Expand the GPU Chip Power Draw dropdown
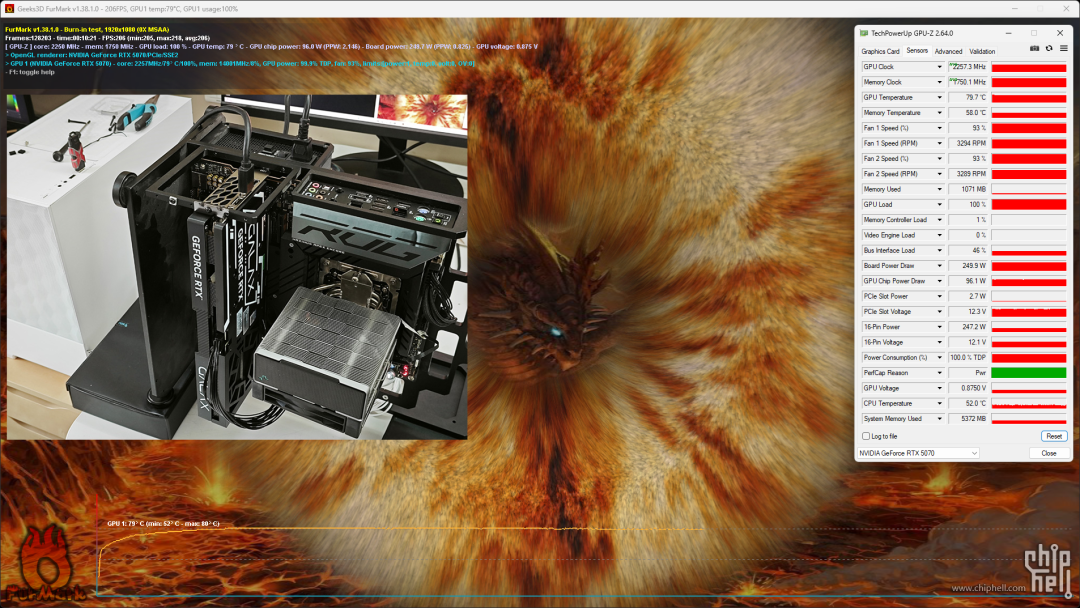This screenshot has height=608, width=1080. point(939,281)
